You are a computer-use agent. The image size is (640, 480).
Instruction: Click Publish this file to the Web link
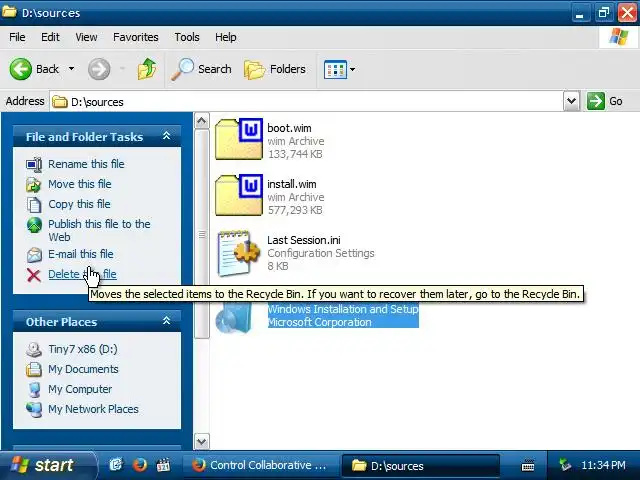[99, 230]
